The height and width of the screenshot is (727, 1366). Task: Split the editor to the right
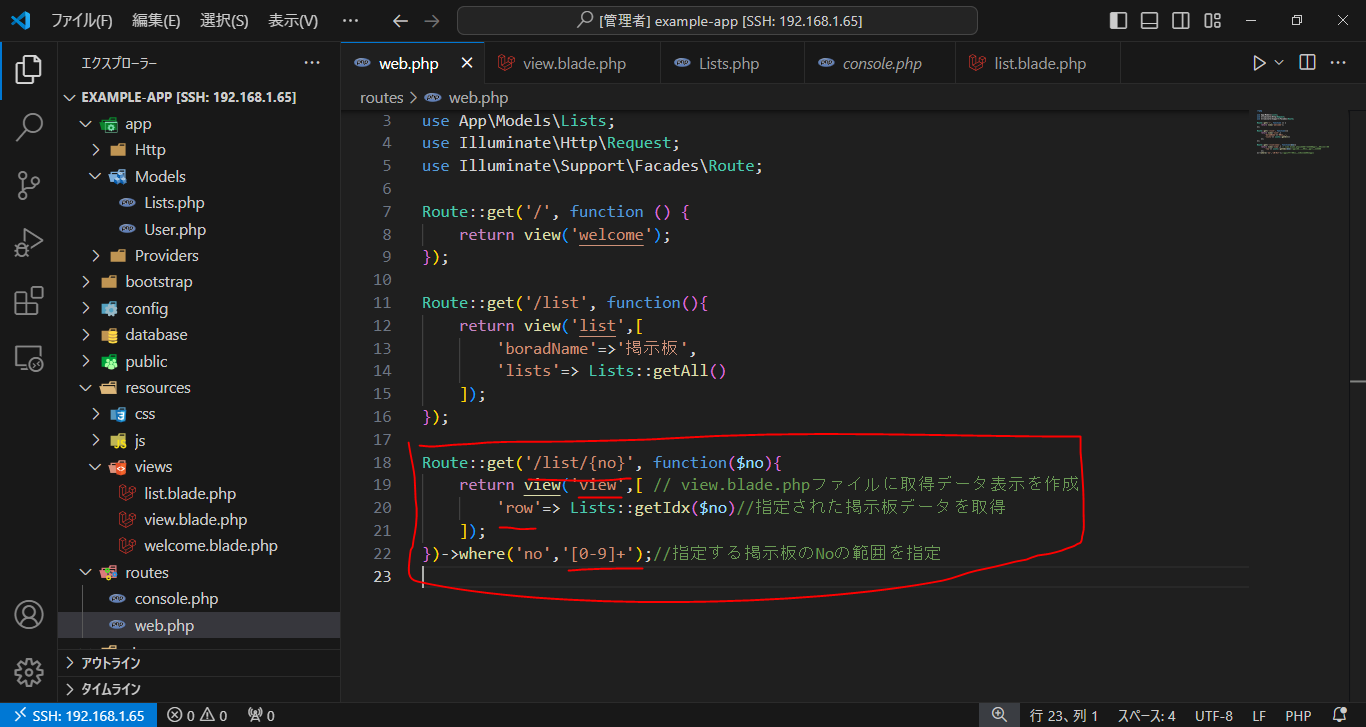[1307, 63]
